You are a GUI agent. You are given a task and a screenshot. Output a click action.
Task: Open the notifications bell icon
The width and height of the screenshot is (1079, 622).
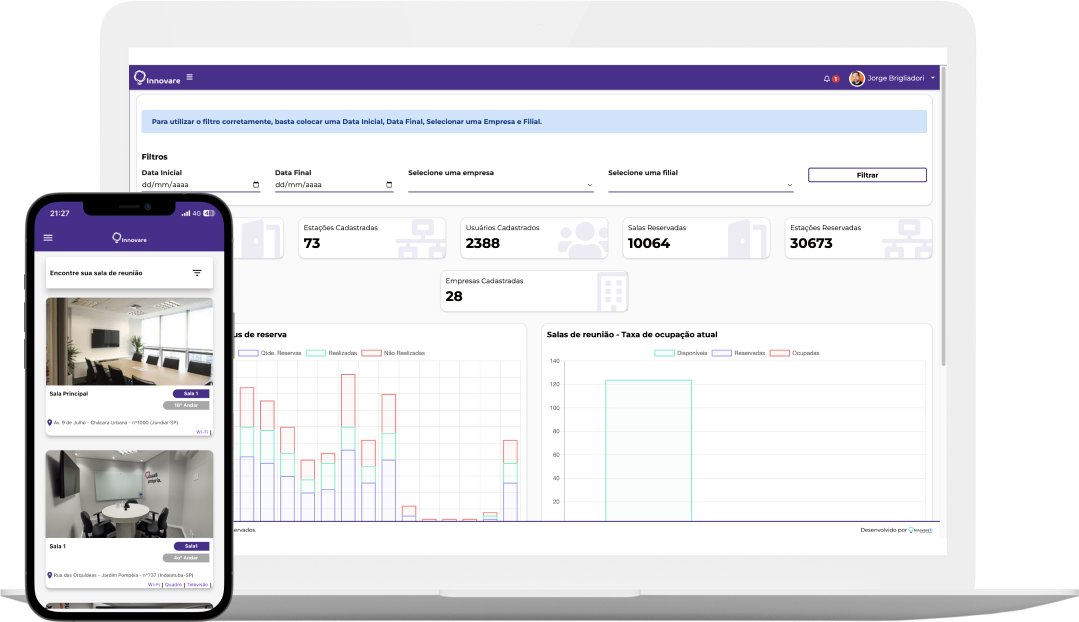click(826, 78)
